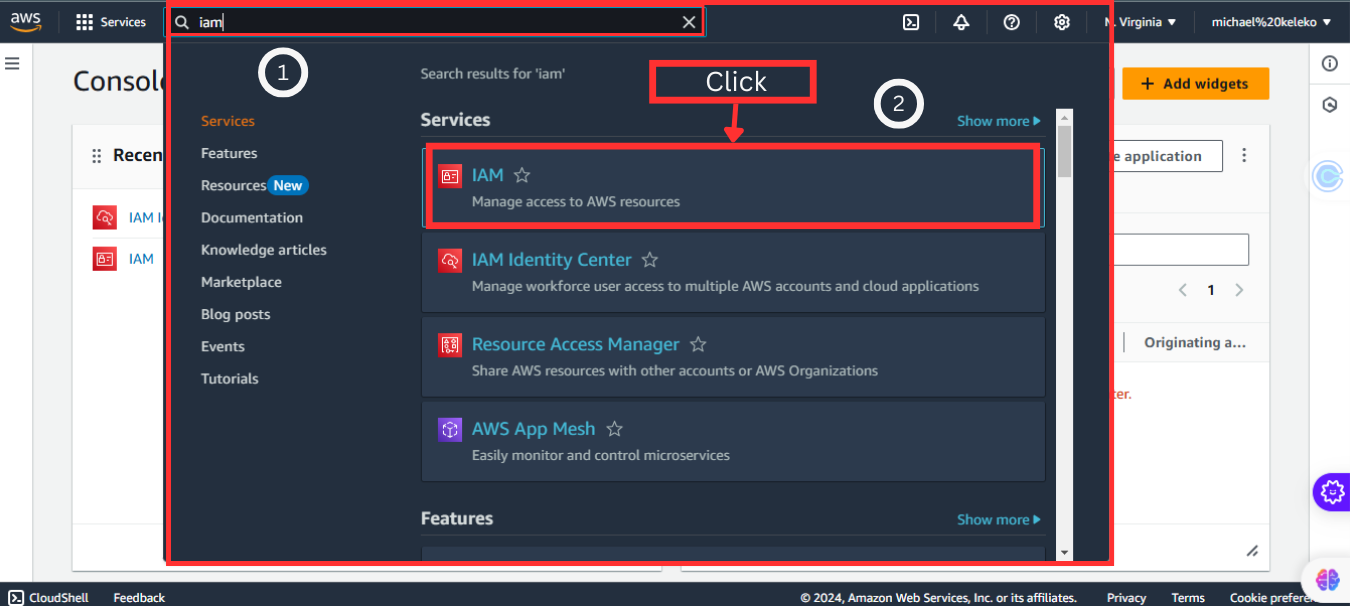The image size is (1350, 606).
Task: Toggle the hamburger side navigation menu
Action: pyautogui.click(x=12, y=63)
